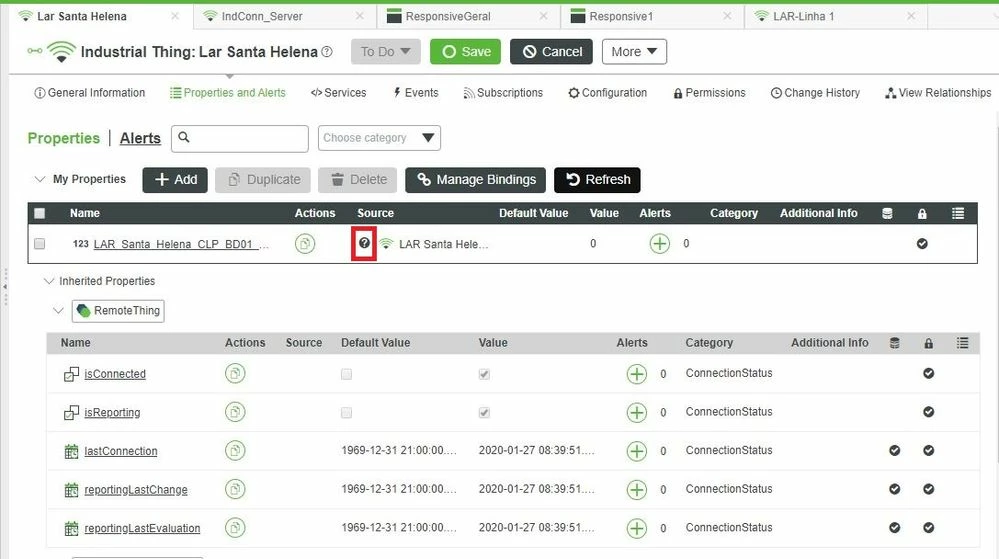Focus the properties search input field
Viewport: 999px width, 559px height.
(240, 138)
